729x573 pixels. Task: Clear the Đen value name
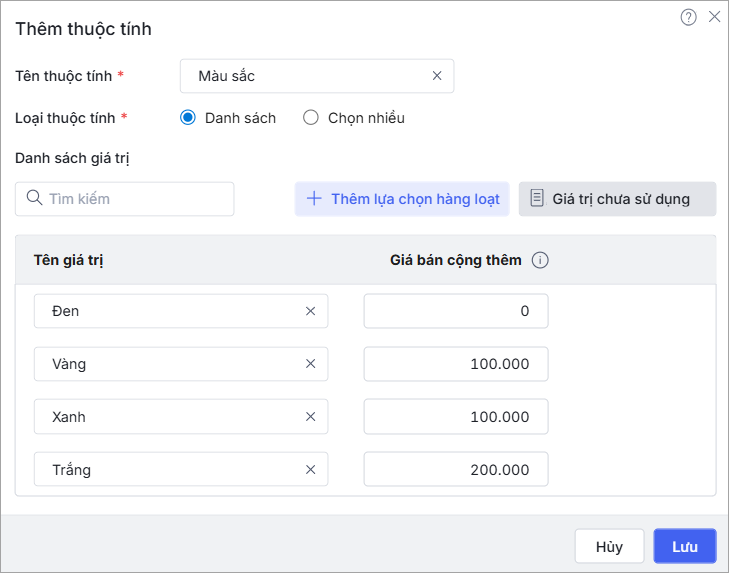pos(310,311)
